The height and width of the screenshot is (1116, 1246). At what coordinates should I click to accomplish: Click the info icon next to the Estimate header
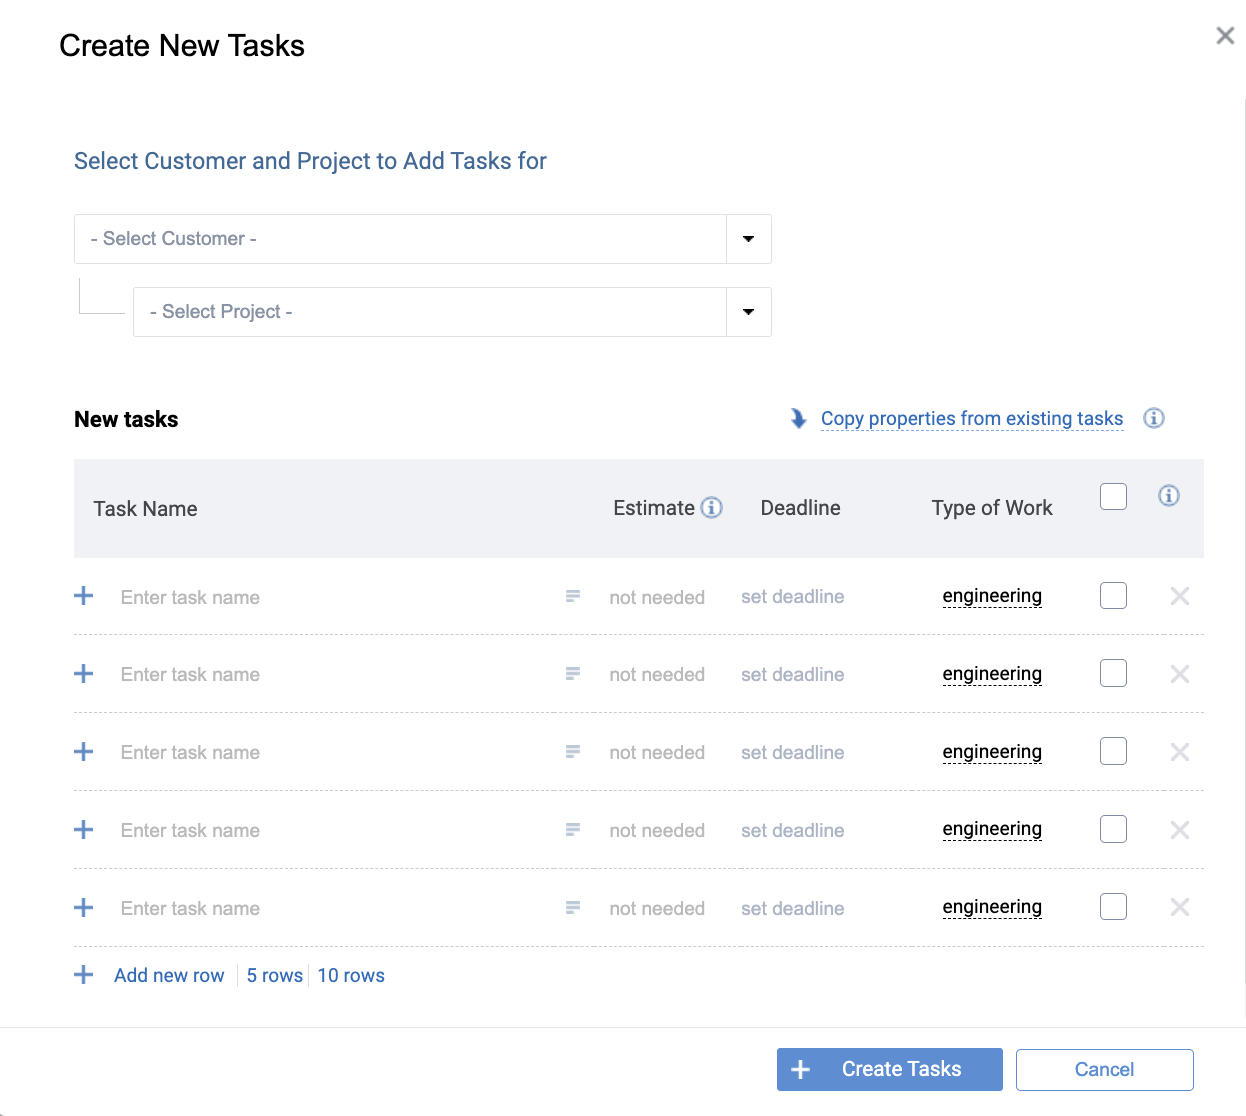click(x=712, y=507)
